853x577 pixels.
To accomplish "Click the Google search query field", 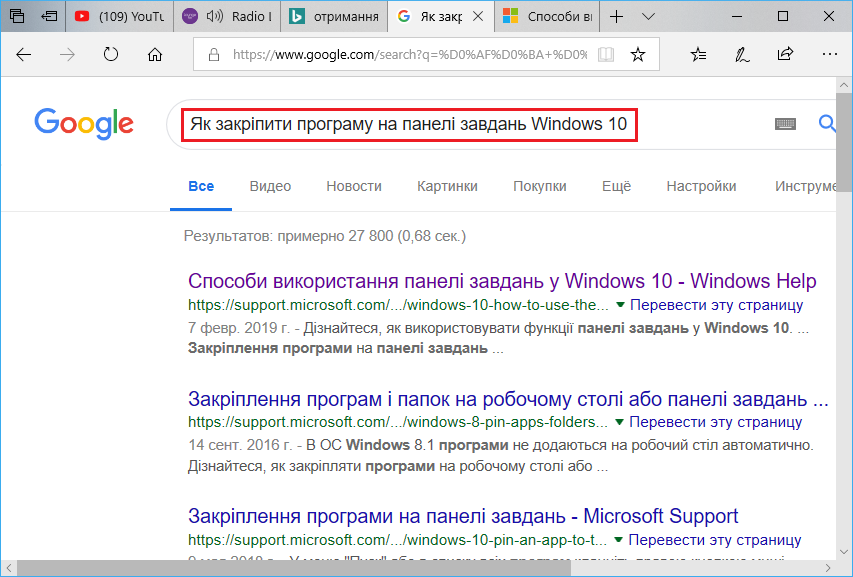I will (x=409, y=125).
